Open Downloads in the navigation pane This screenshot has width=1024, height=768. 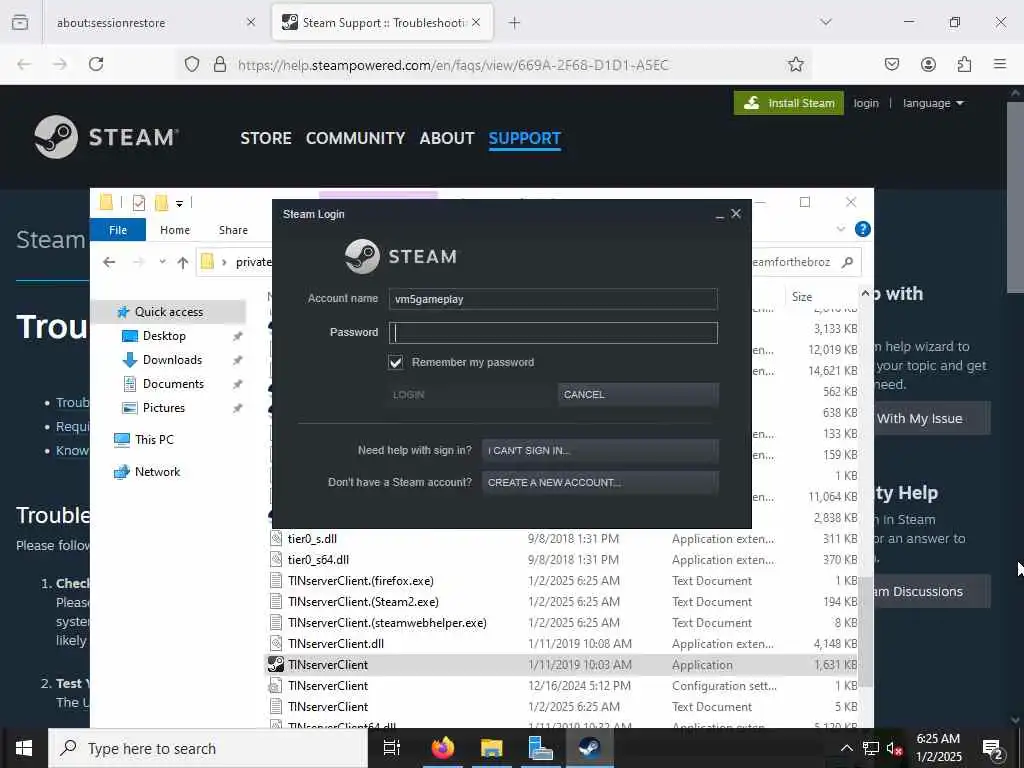point(172,360)
